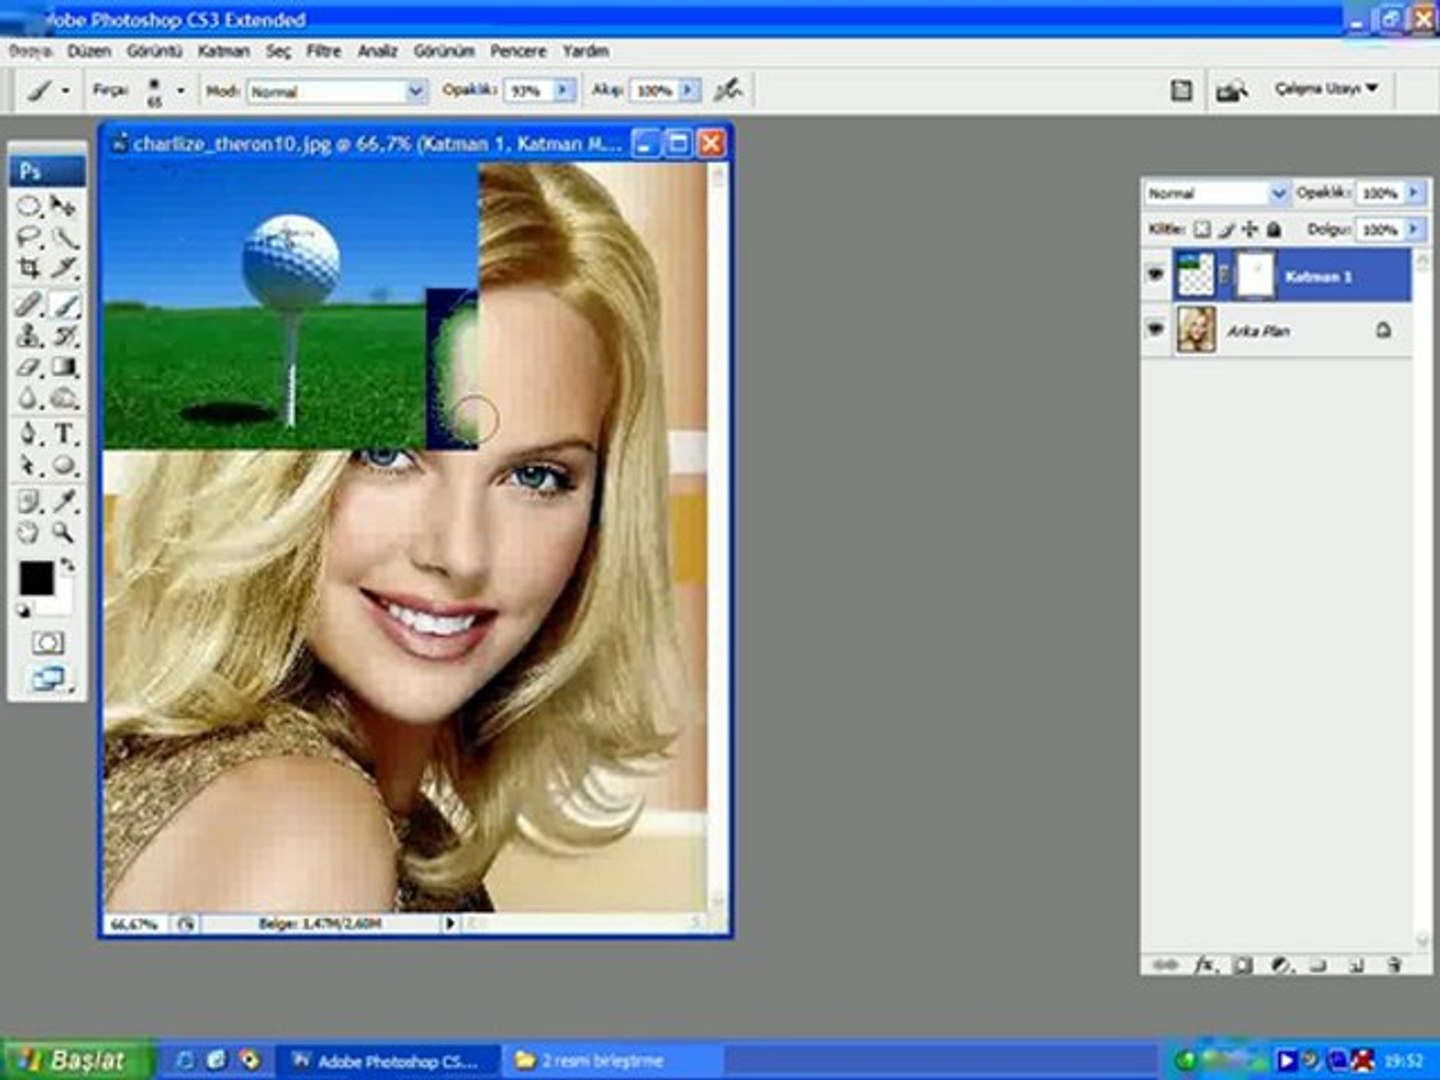Select the Brush tool in toolbox
The width and height of the screenshot is (1440, 1080).
(64, 304)
